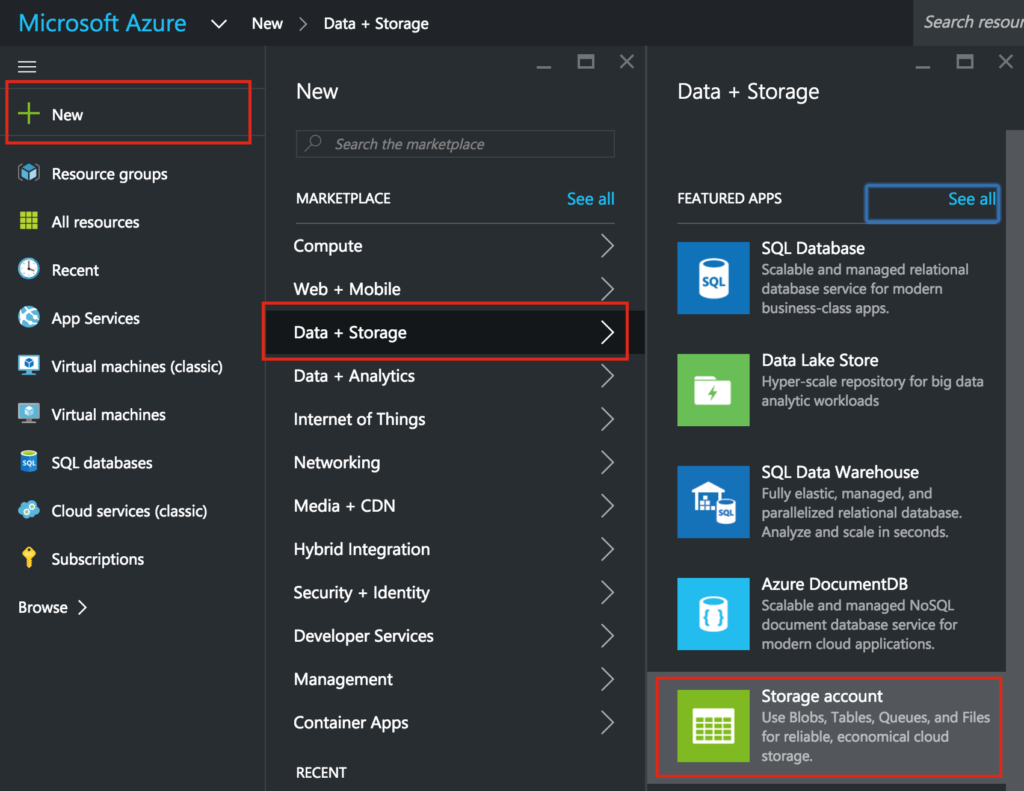Expand the Networking chevron
Screen dimensions: 1024x791
[607, 462]
